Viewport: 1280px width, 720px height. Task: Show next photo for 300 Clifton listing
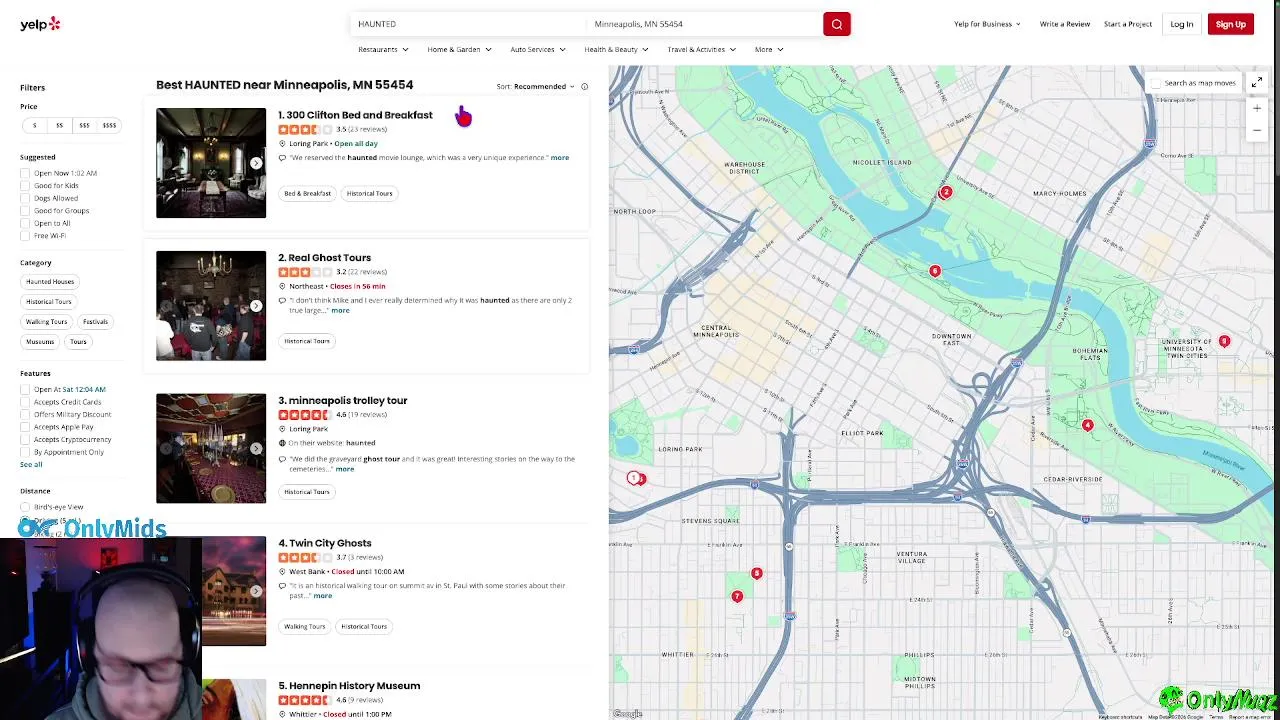click(x=256, y=163)
